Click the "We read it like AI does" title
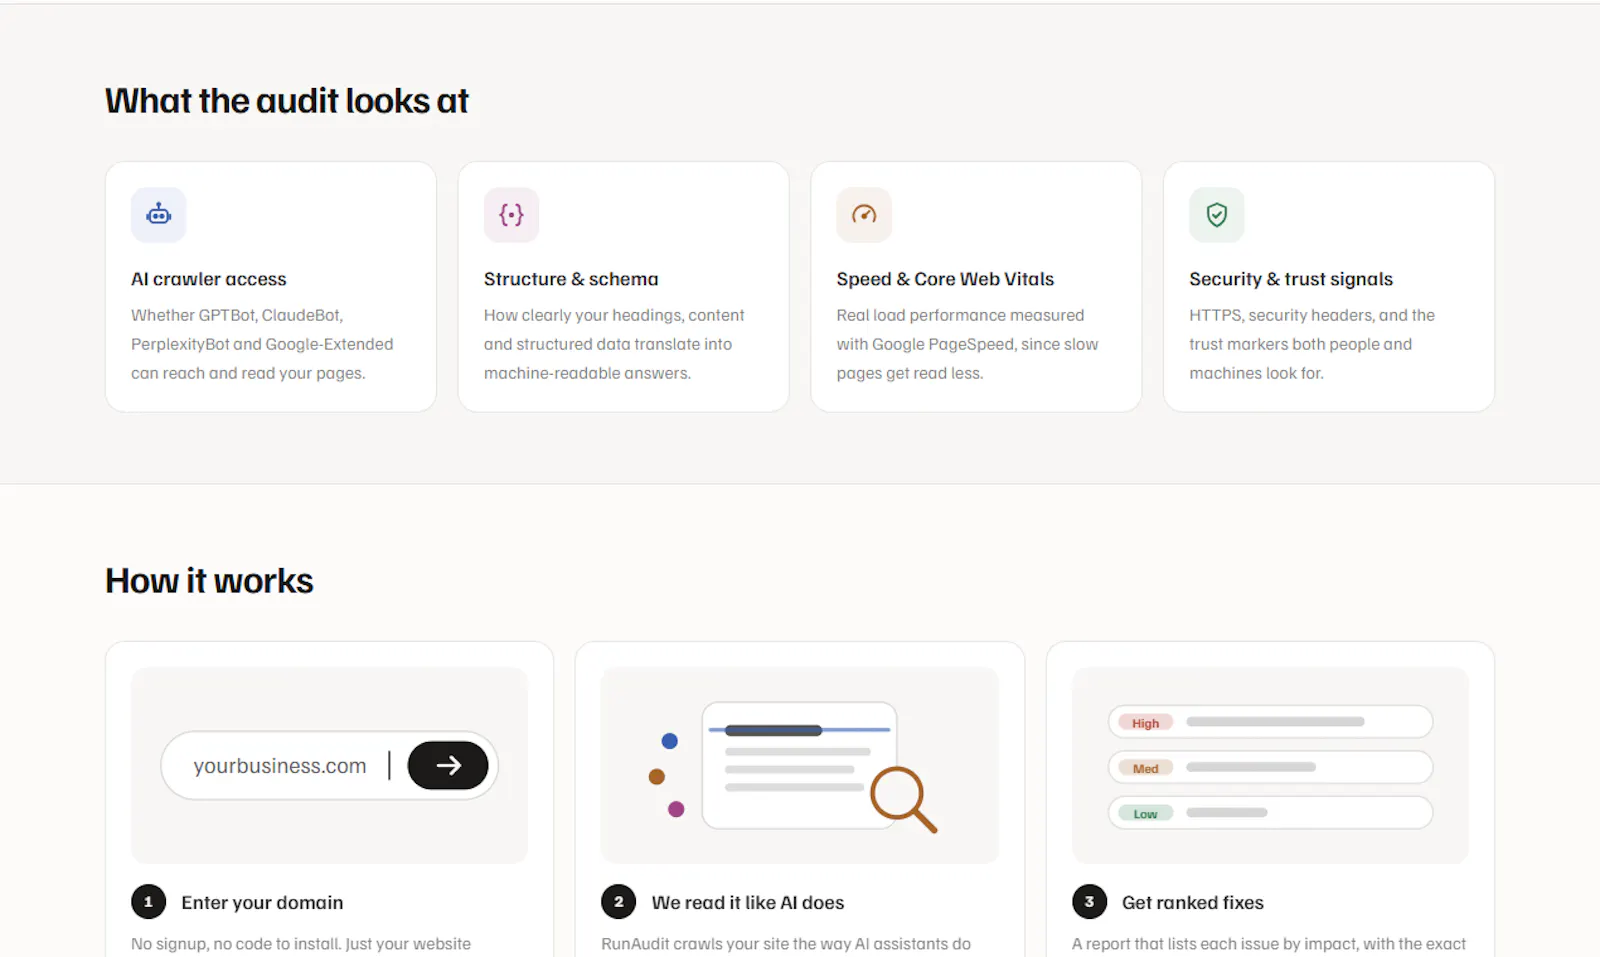 [748, 903]
